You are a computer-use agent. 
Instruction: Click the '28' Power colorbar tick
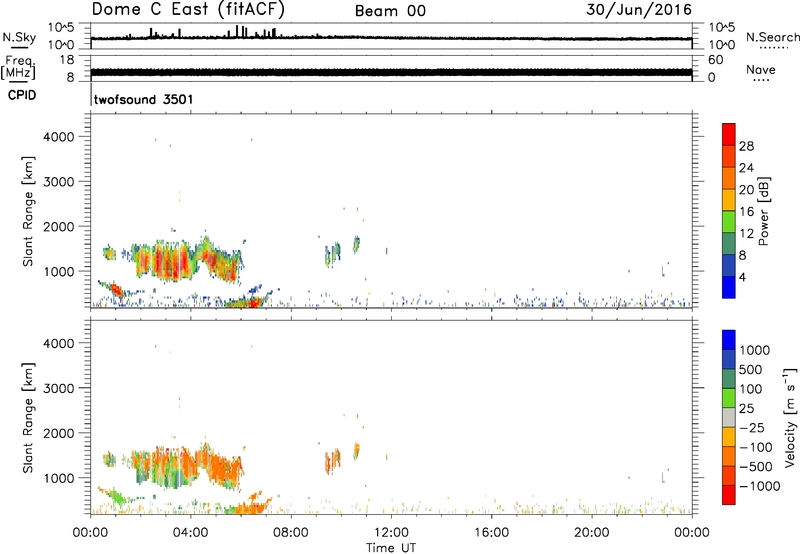pos(746,146)
